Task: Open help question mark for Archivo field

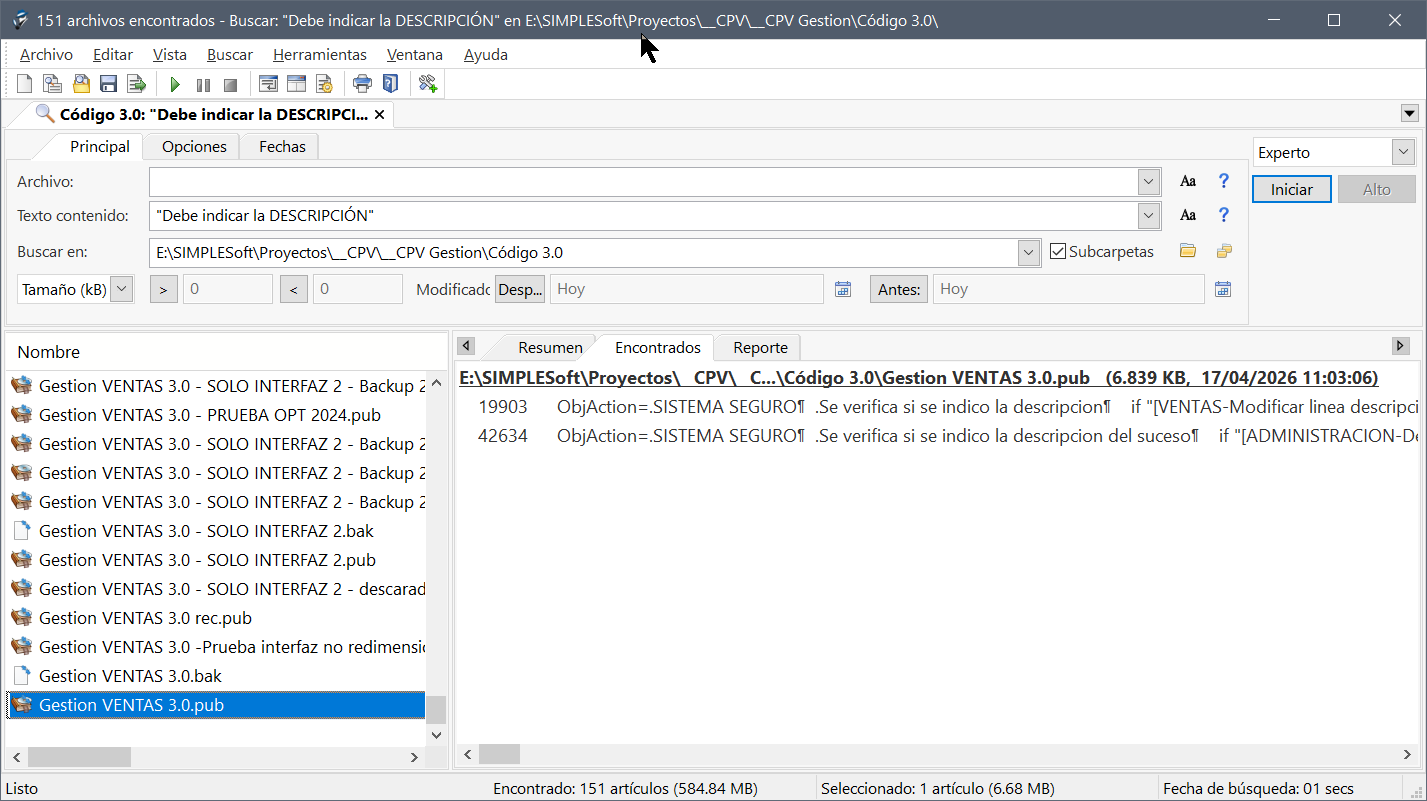Action: coord(1223,182)
